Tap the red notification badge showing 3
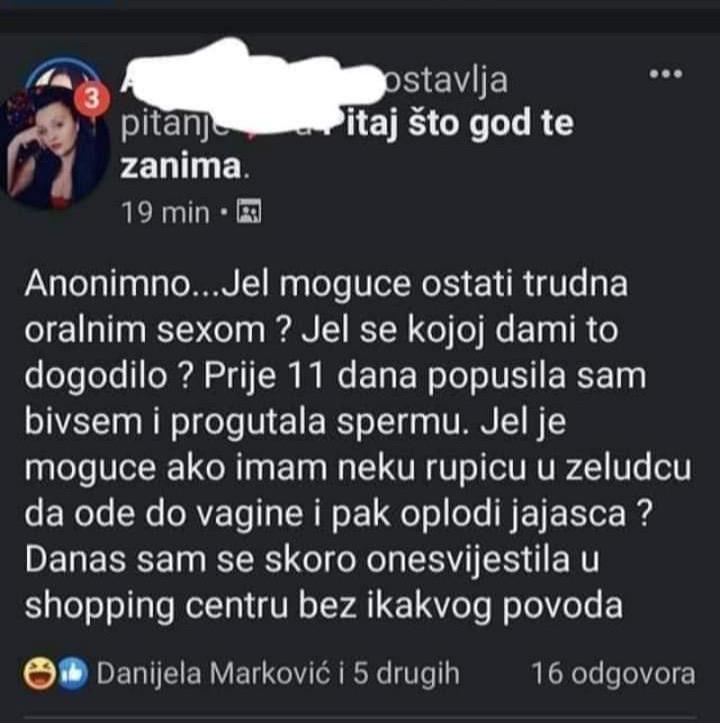 tap(92, 99)
